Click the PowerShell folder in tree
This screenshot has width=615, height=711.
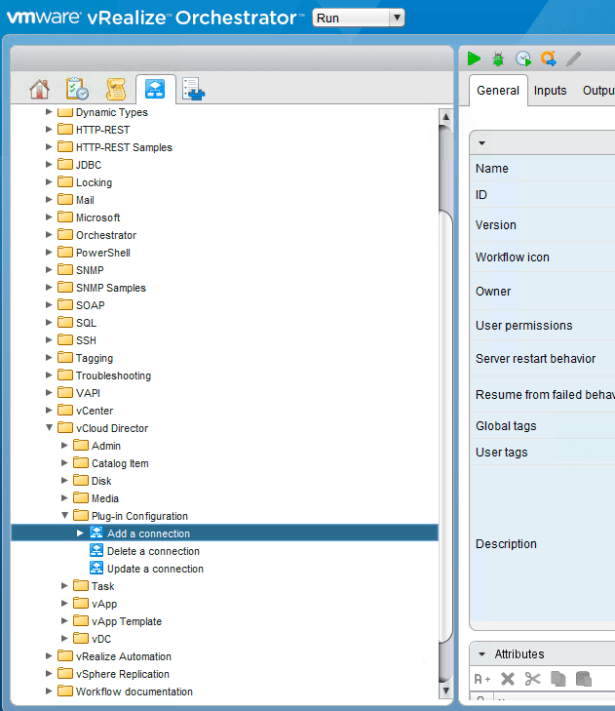click(x=102, y=253)
